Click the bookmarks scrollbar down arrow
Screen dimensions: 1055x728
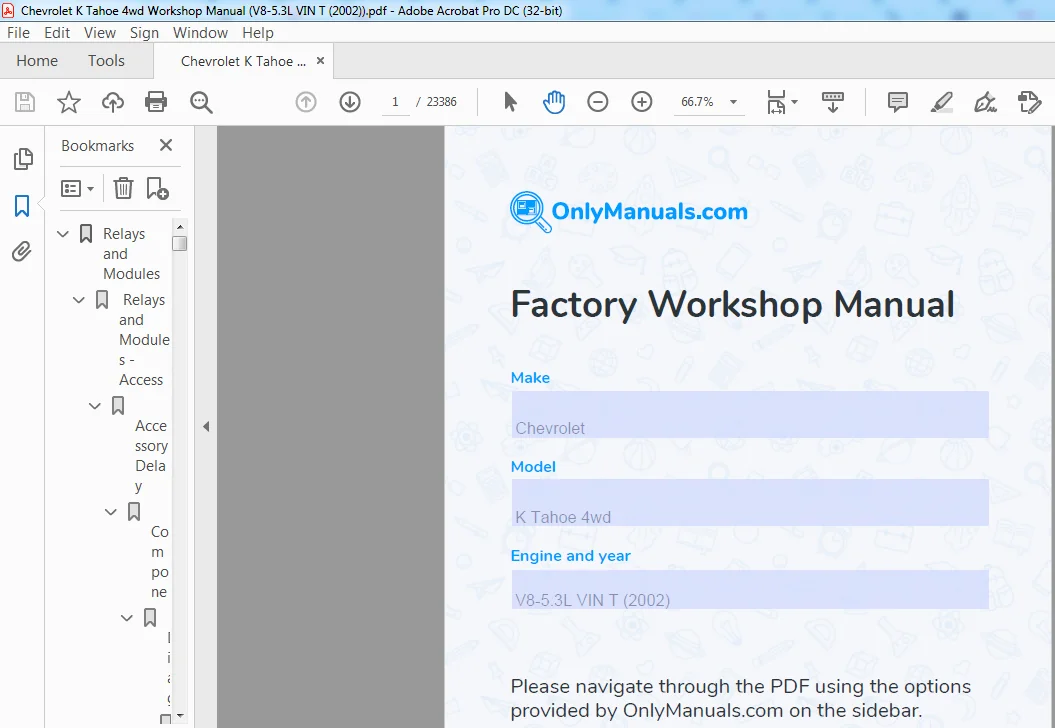click(180, 716)
